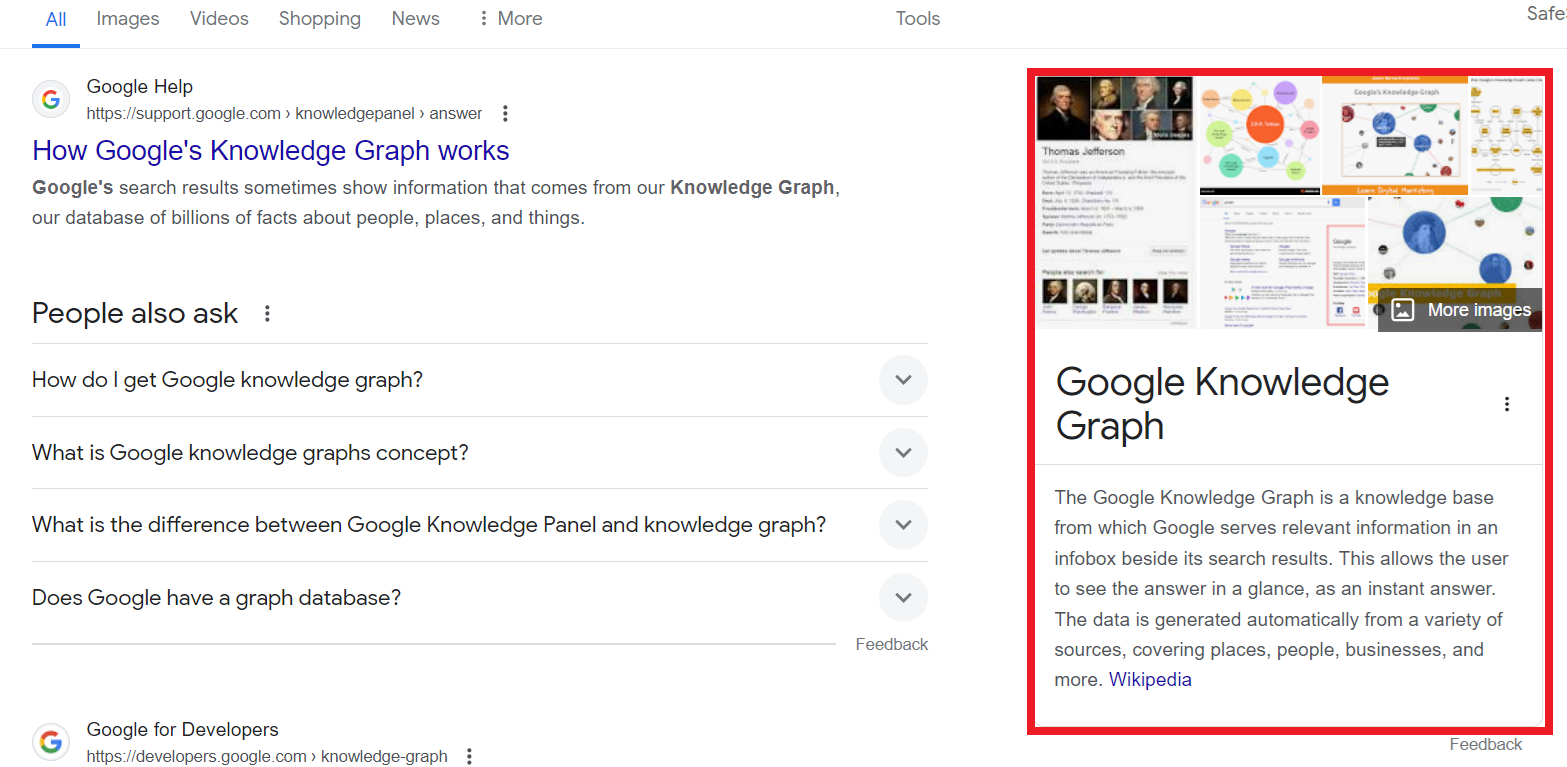1567x767 pixels.
Task: Open the All results tab
Action: coord(56,19)
